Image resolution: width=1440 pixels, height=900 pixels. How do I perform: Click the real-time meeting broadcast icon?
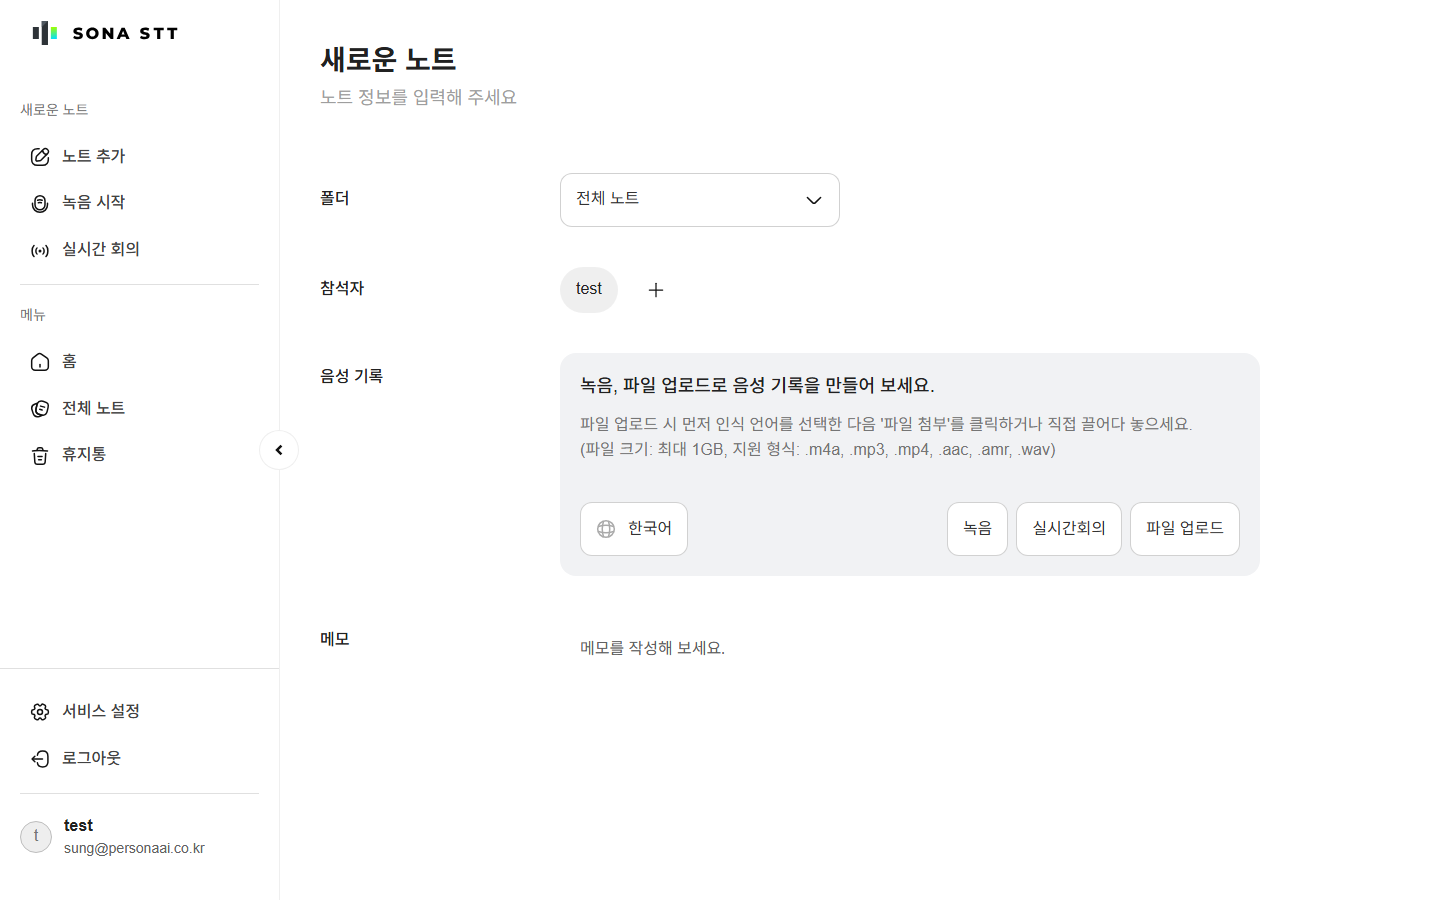tap(40, 250)
